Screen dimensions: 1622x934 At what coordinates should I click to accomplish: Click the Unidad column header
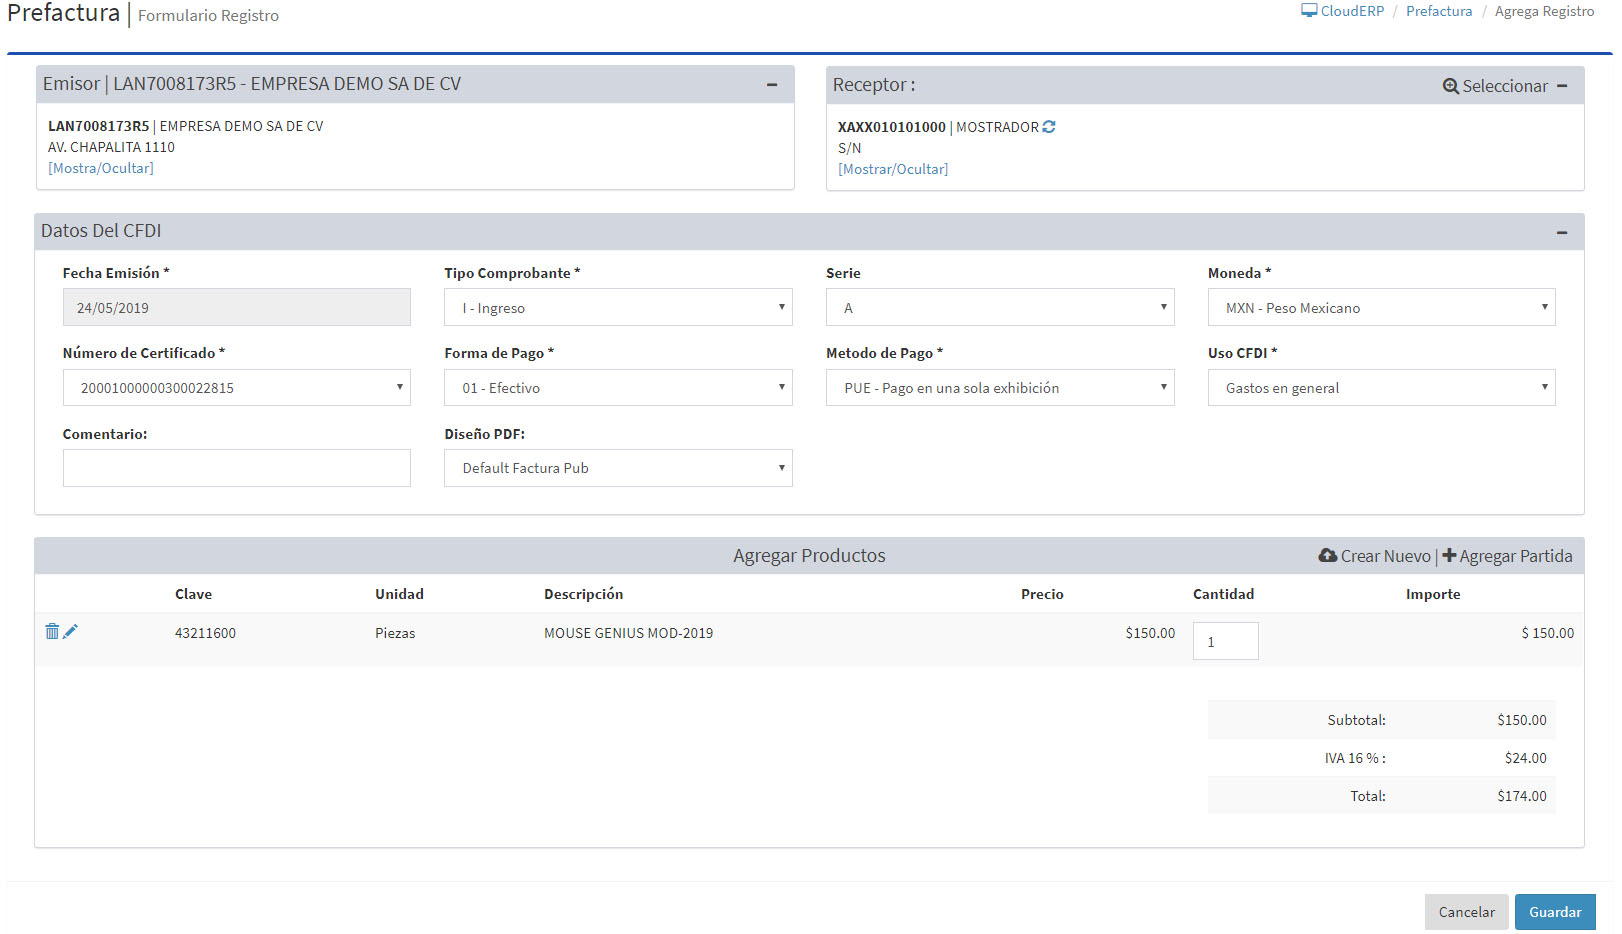tap(399, 594)
